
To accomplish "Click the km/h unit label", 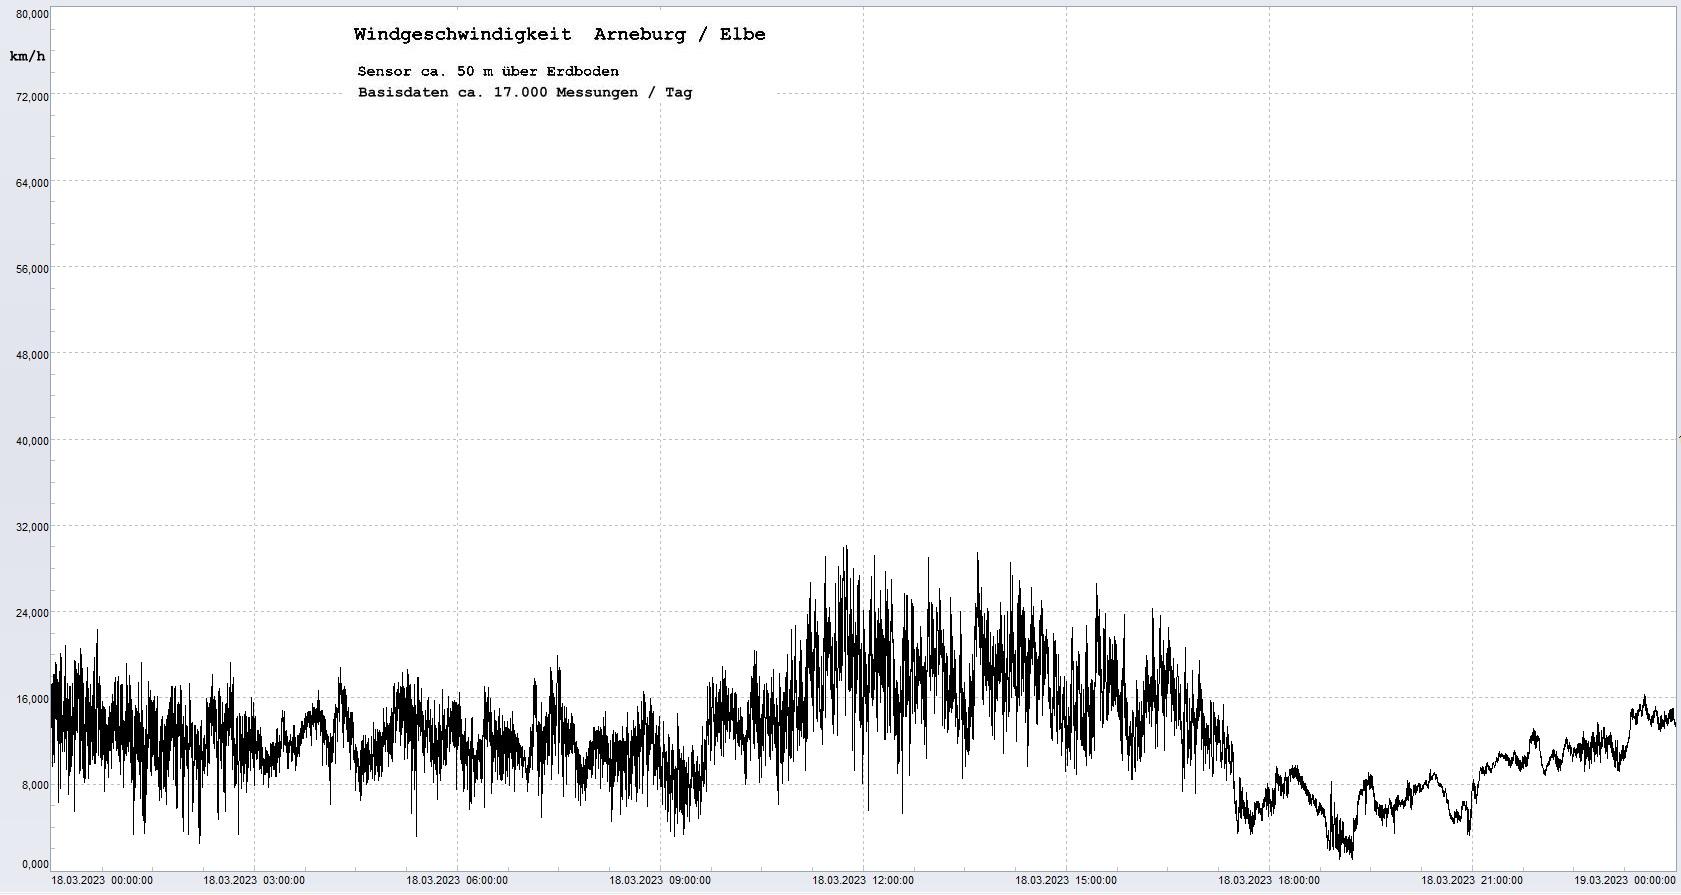I will (x=27, y=56).
